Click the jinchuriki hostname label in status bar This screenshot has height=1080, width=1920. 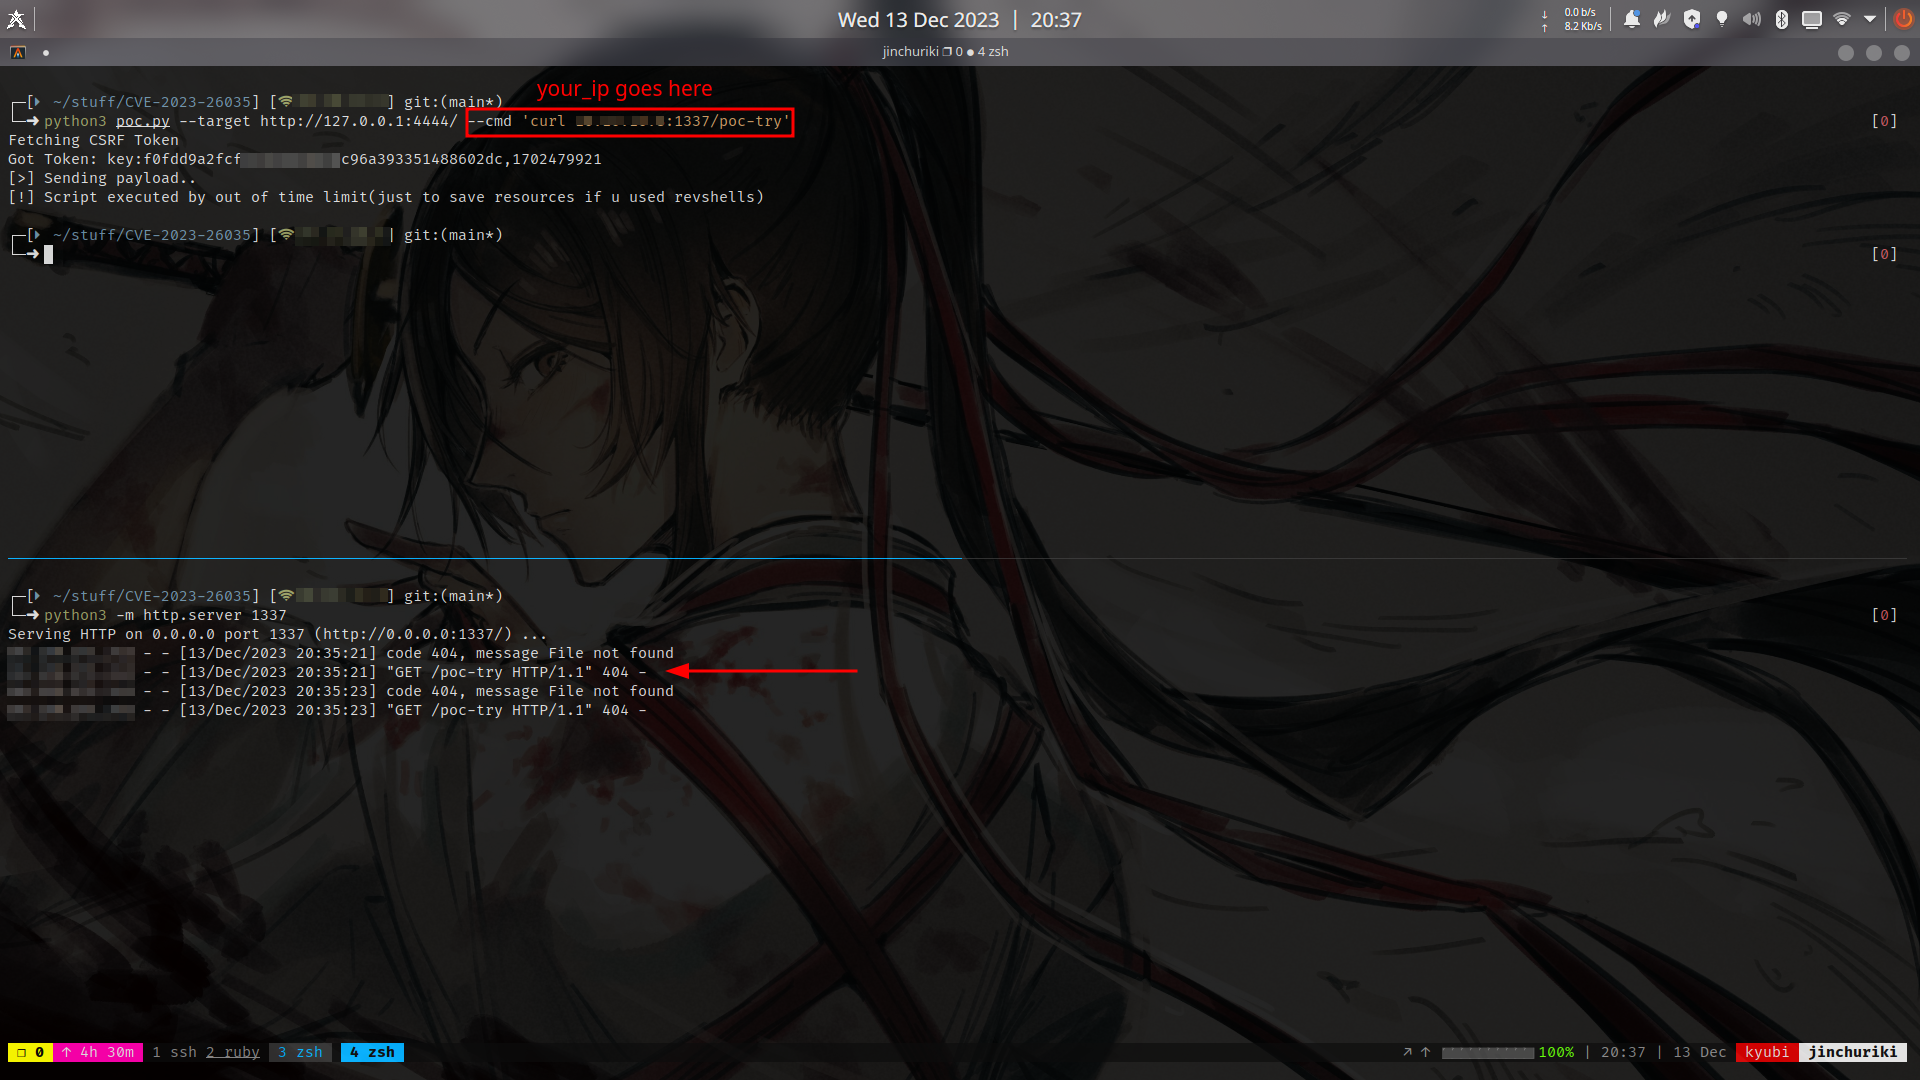1852,1052
